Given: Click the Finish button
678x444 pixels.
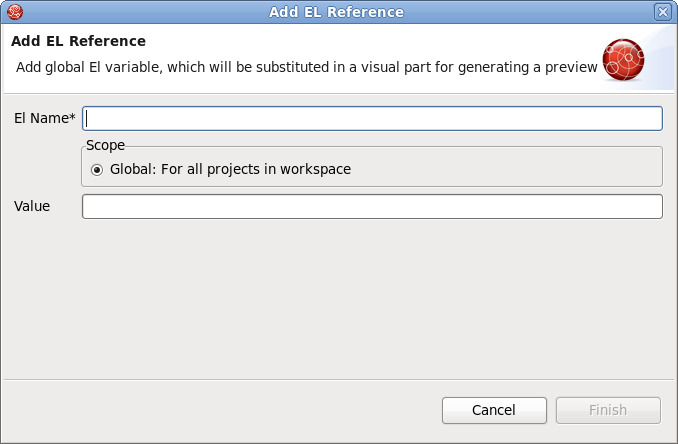Looking at the screenshot, I should coord(608,410).
